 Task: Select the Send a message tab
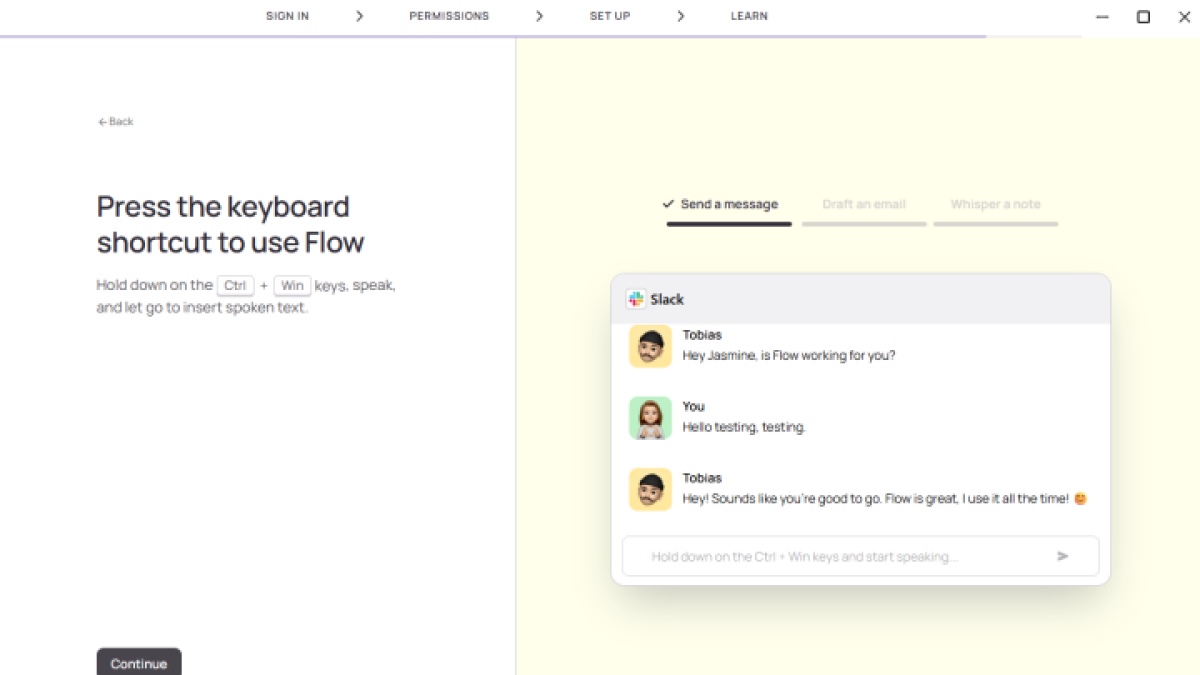pos(729,205)
